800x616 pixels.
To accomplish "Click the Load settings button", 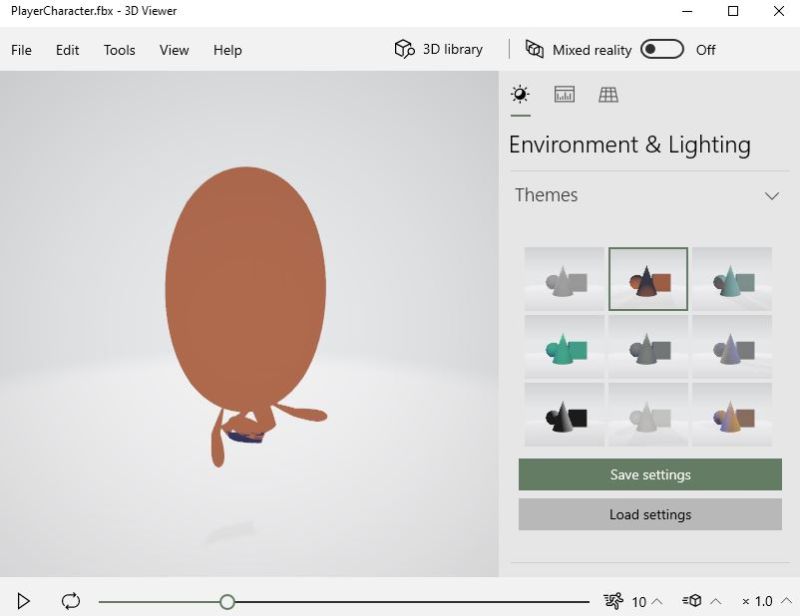I will [x=649, y=514].
